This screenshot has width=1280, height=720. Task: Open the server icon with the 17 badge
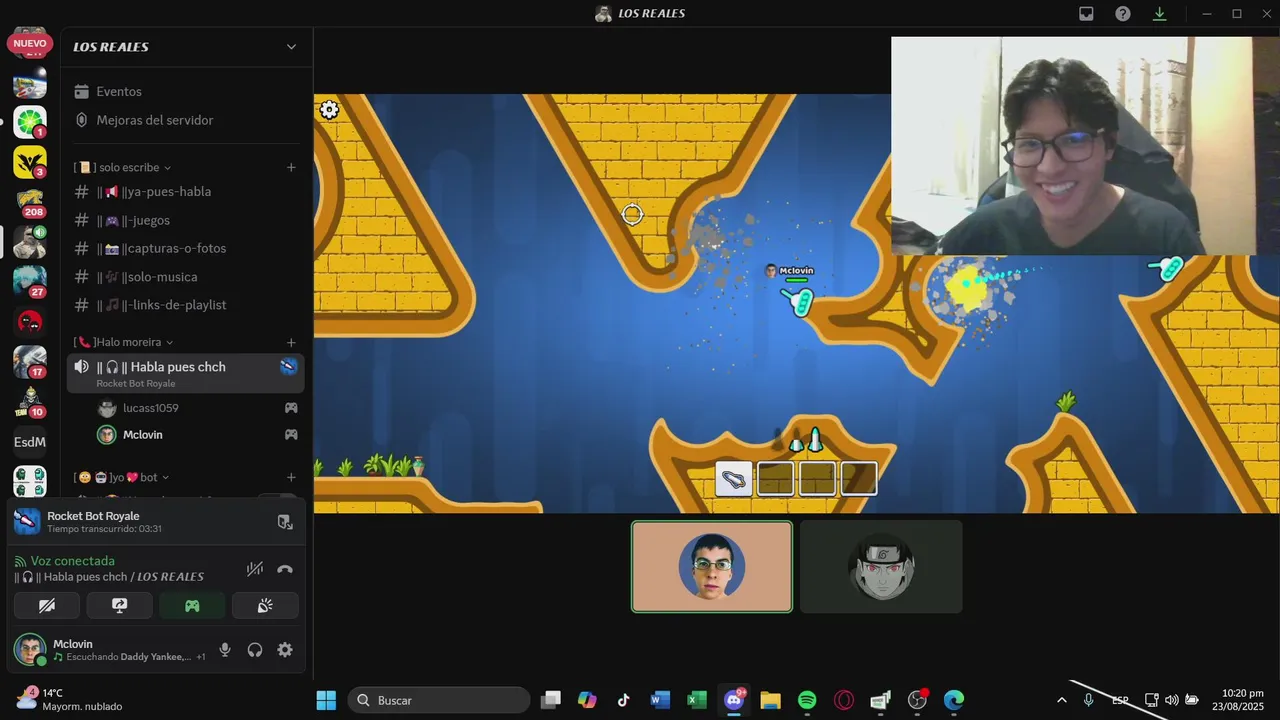pos(30,362)
